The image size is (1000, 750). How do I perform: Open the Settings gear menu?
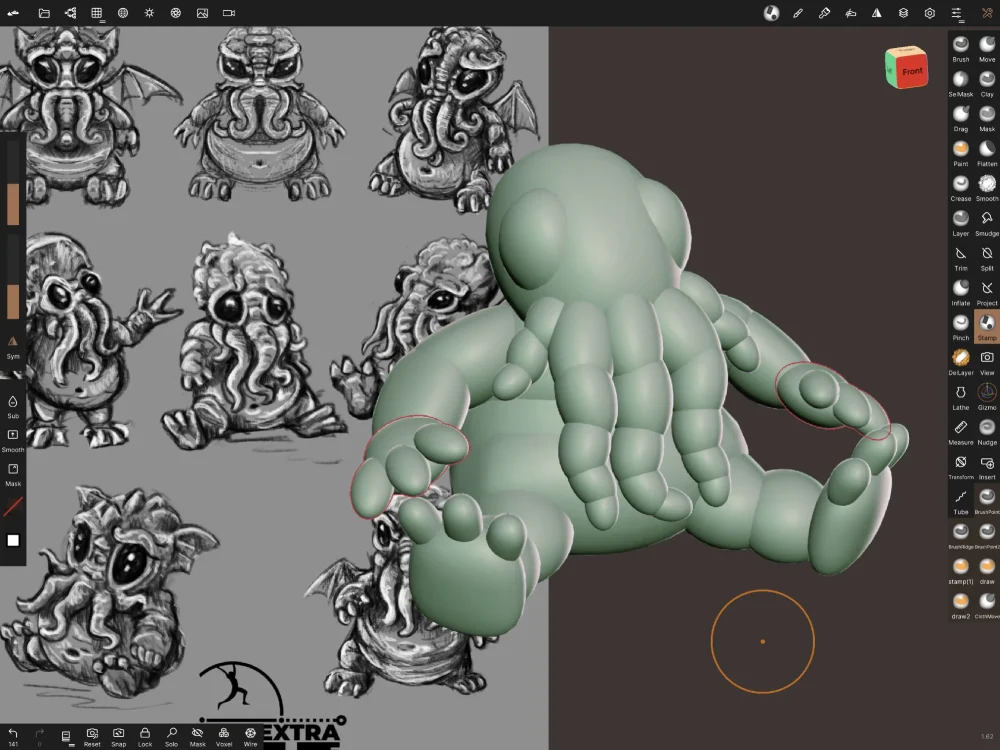pyautogui.click(x=930, y=13)
